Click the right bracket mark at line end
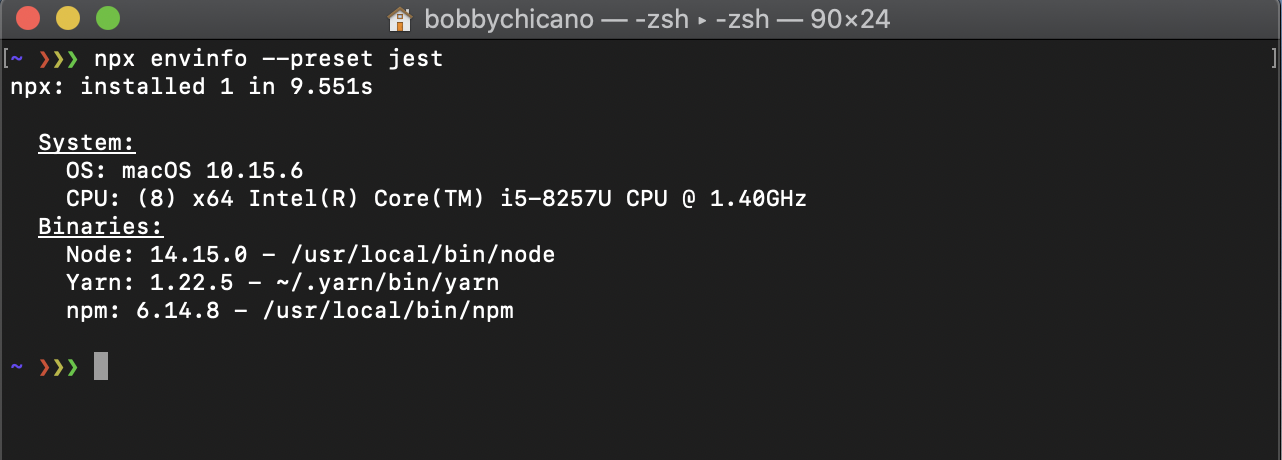1282x460 pixels. 1273,58
